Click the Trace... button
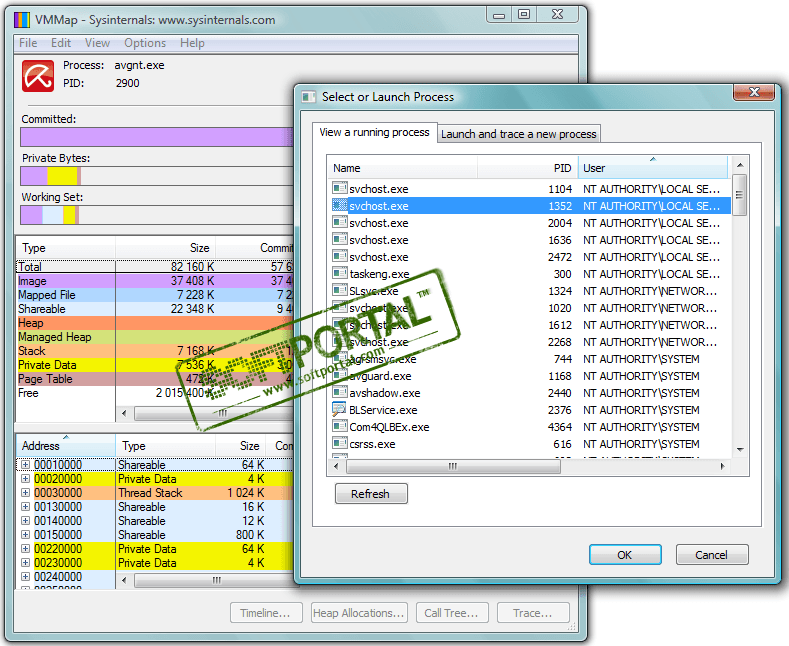This screenshot has height=646, width=789. 533,613
